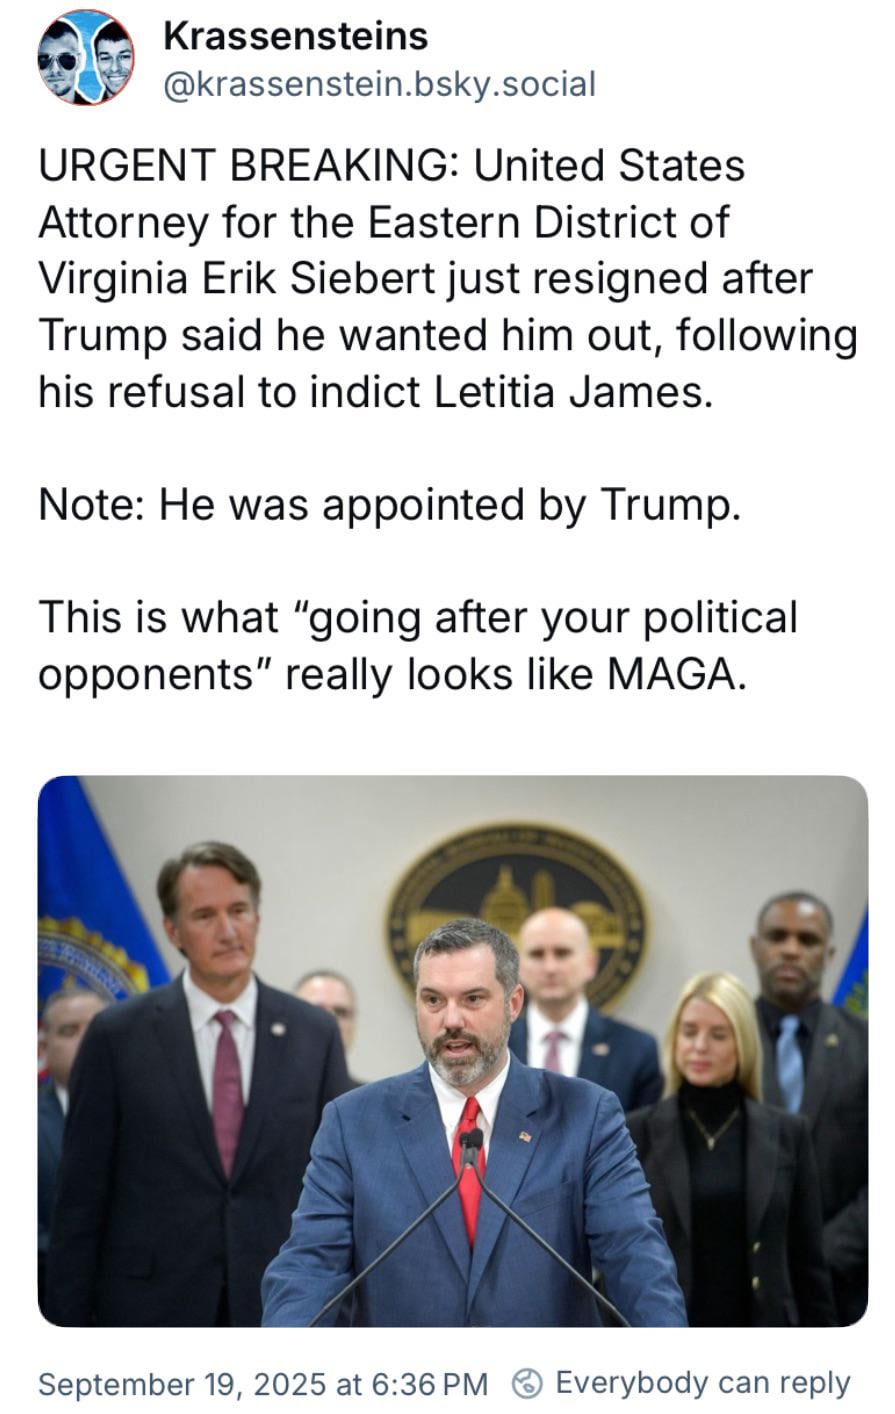Image resolution: width=895 pixels, height=1414 pixels.
Task: Open the Krassensteins profile avatar
Action: tap(86, 58)
